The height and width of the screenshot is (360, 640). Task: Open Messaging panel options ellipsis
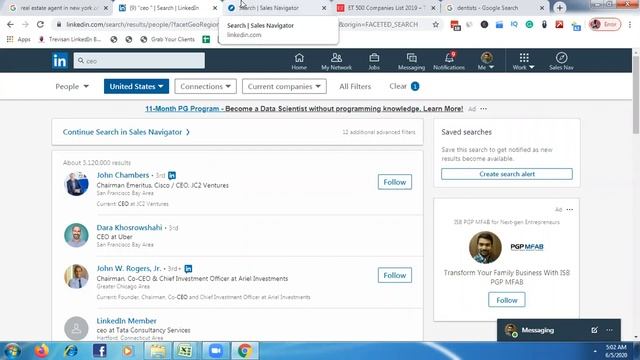609,330
